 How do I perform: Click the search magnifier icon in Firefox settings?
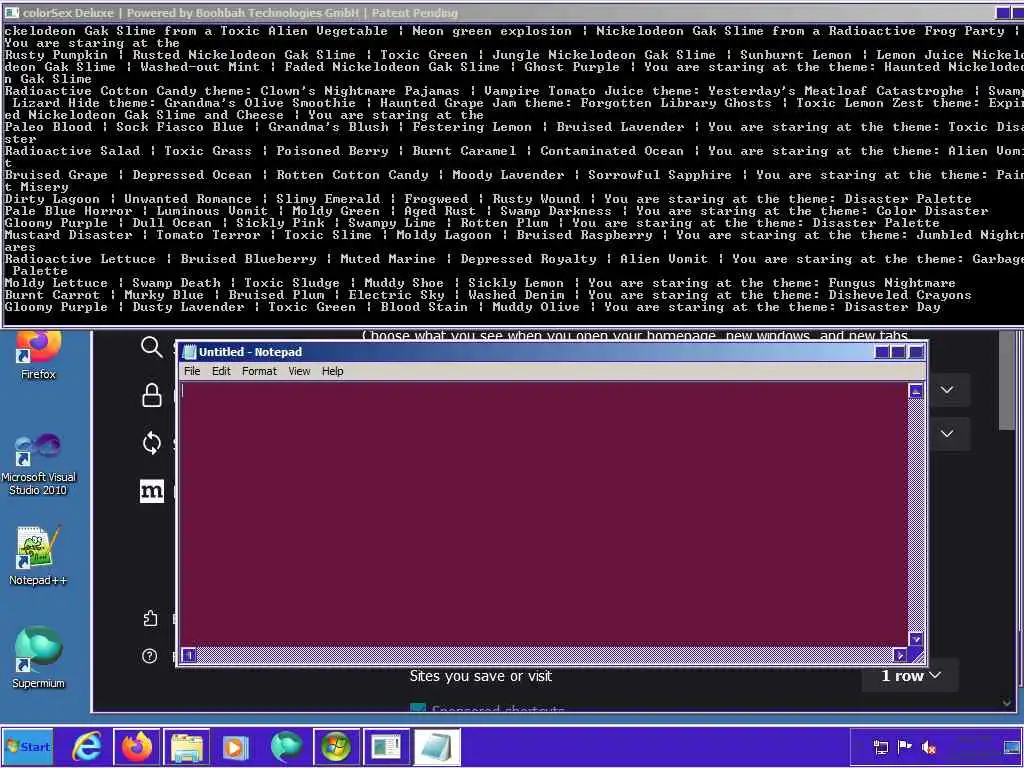coord(152,347)
